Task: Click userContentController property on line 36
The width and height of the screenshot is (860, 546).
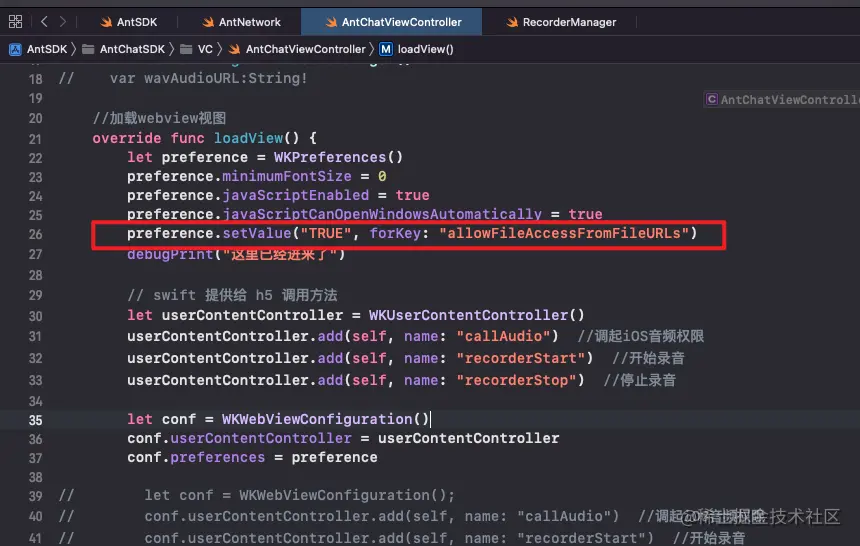Action: [261, 438]
